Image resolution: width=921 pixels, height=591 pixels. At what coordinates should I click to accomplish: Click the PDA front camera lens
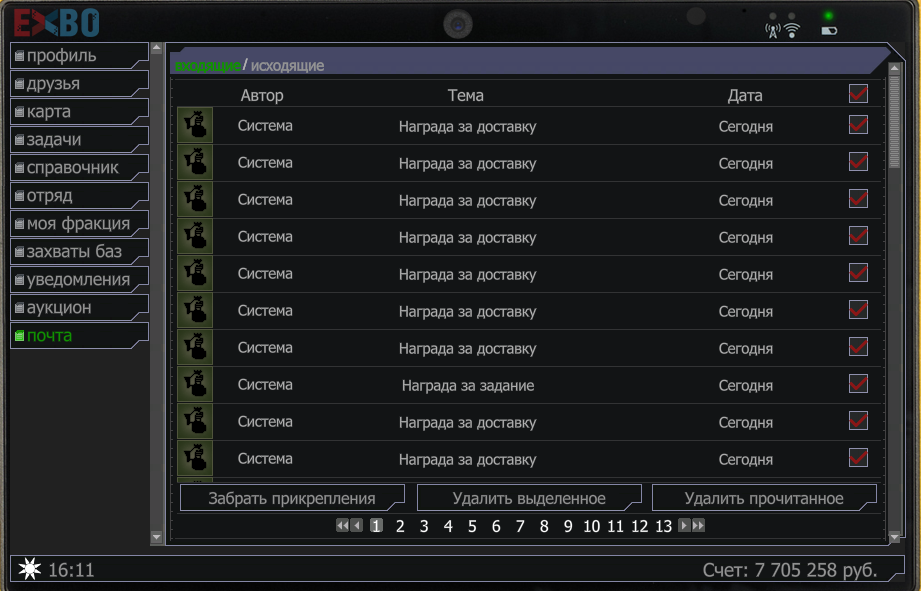point(458,25)
